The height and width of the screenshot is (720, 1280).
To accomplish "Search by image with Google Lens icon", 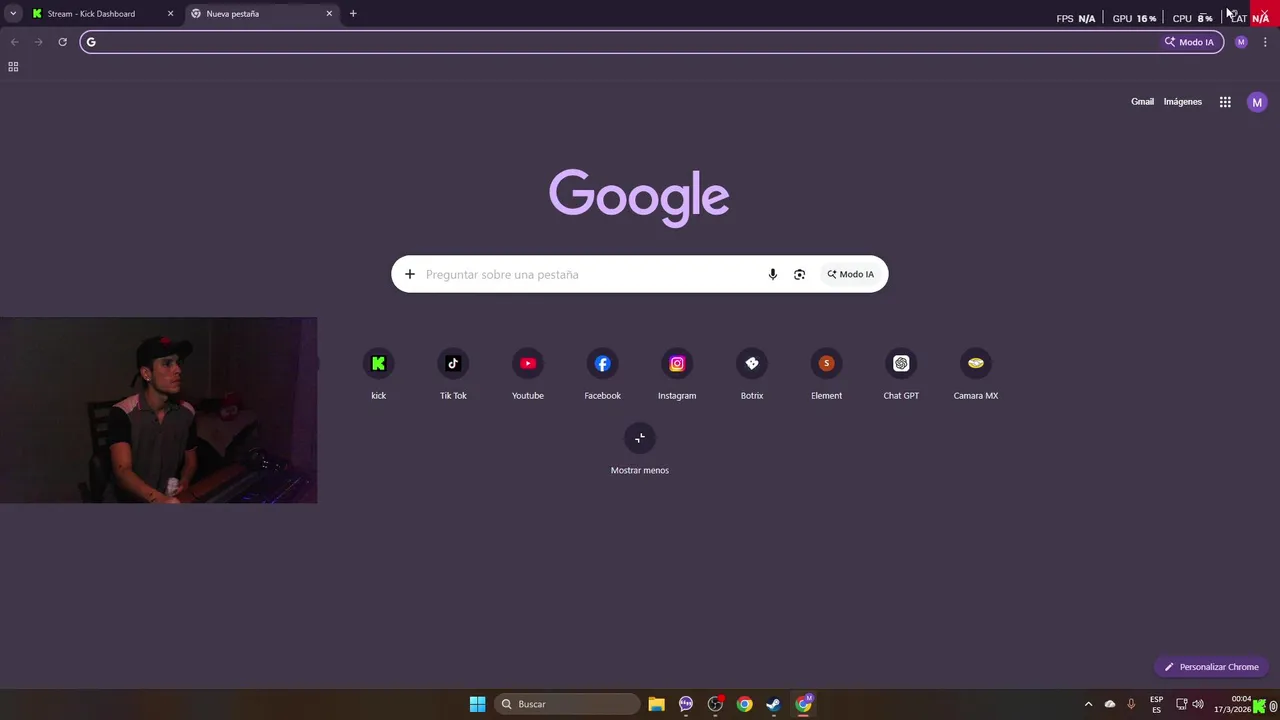I will [x=799, y=274].
